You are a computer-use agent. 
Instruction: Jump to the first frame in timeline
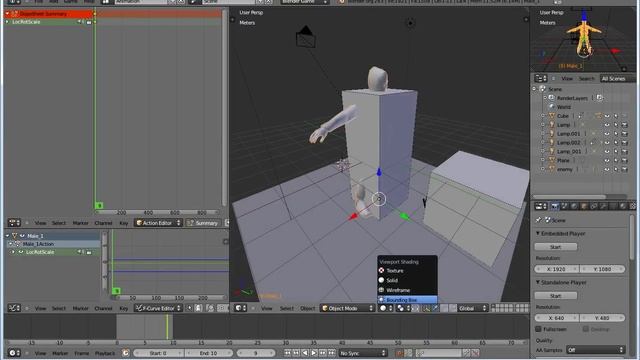pos(288,353)
